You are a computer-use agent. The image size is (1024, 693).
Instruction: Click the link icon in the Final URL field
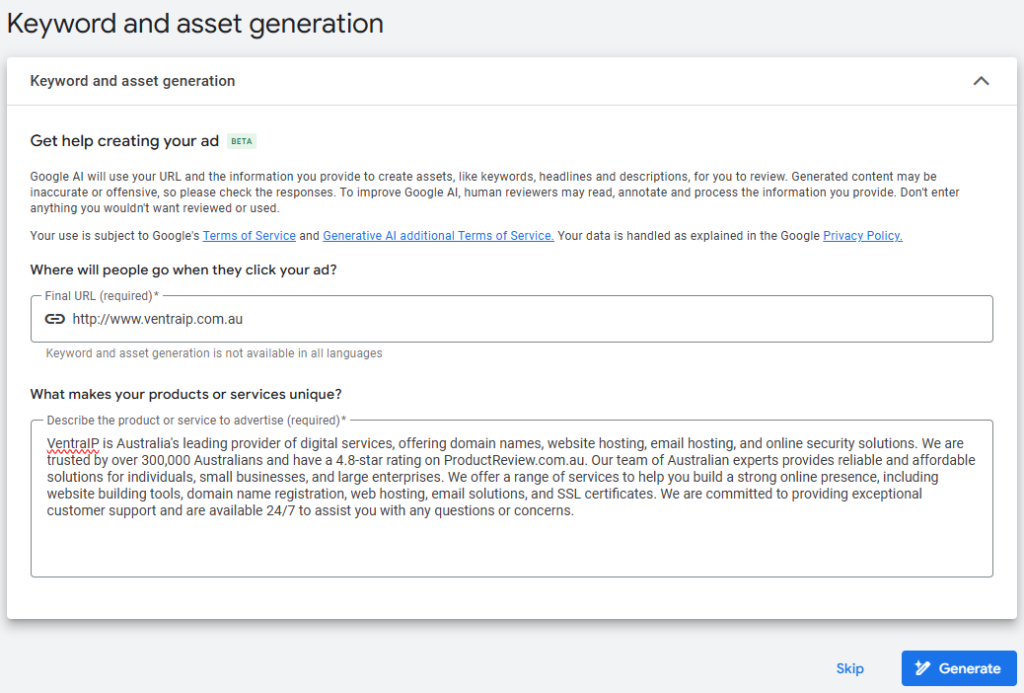point(55,319)
